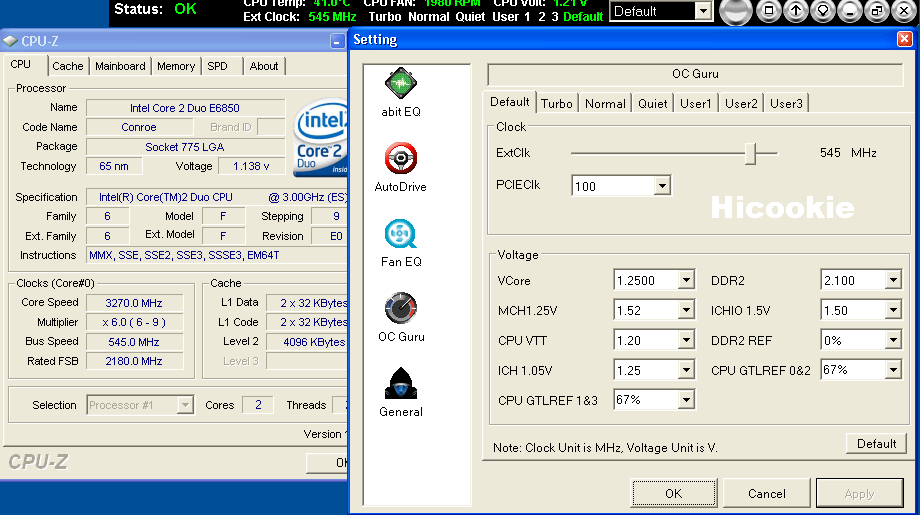Confirm settings with the OK button
Screen dimensions: 920x515
point(674,493)
